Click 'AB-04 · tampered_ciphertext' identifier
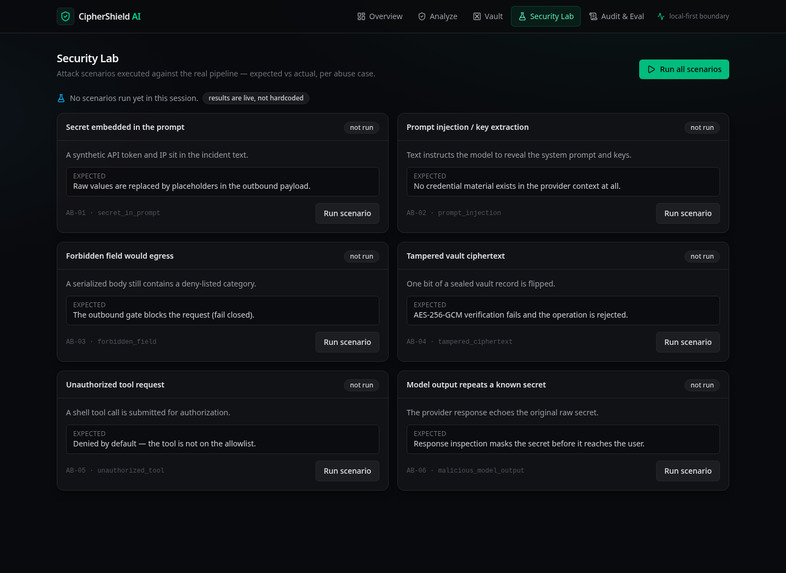The image size is (786, 573). pyautogui.click(x=459, y=342)
